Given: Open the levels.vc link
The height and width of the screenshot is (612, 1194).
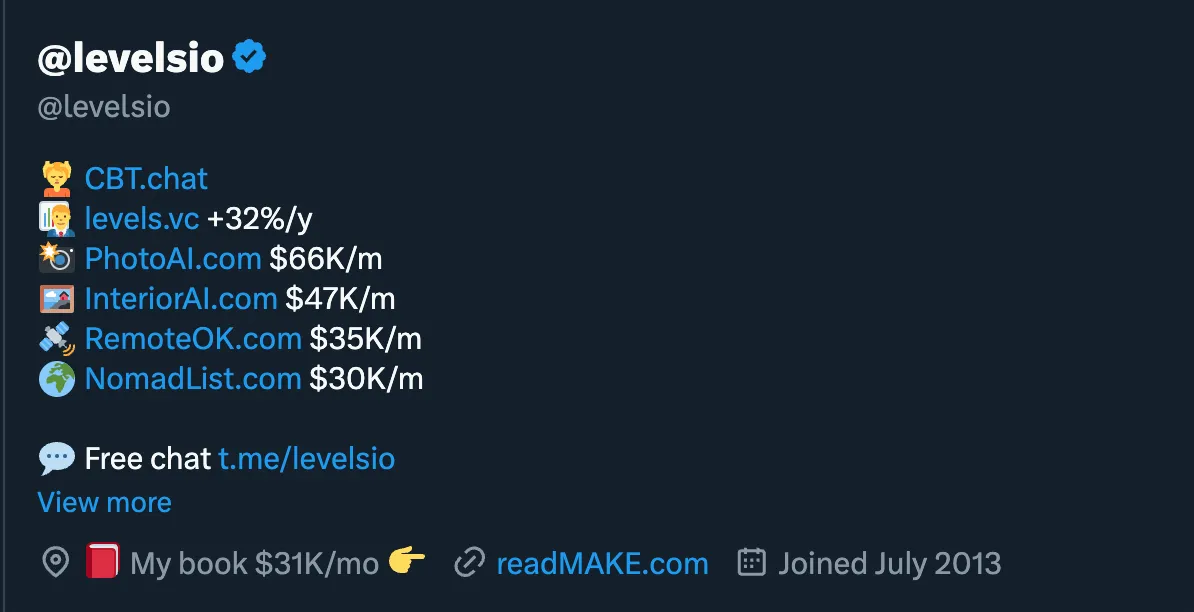Looking at the screenshot, I should pyautogui.click(x=142, y=219).
